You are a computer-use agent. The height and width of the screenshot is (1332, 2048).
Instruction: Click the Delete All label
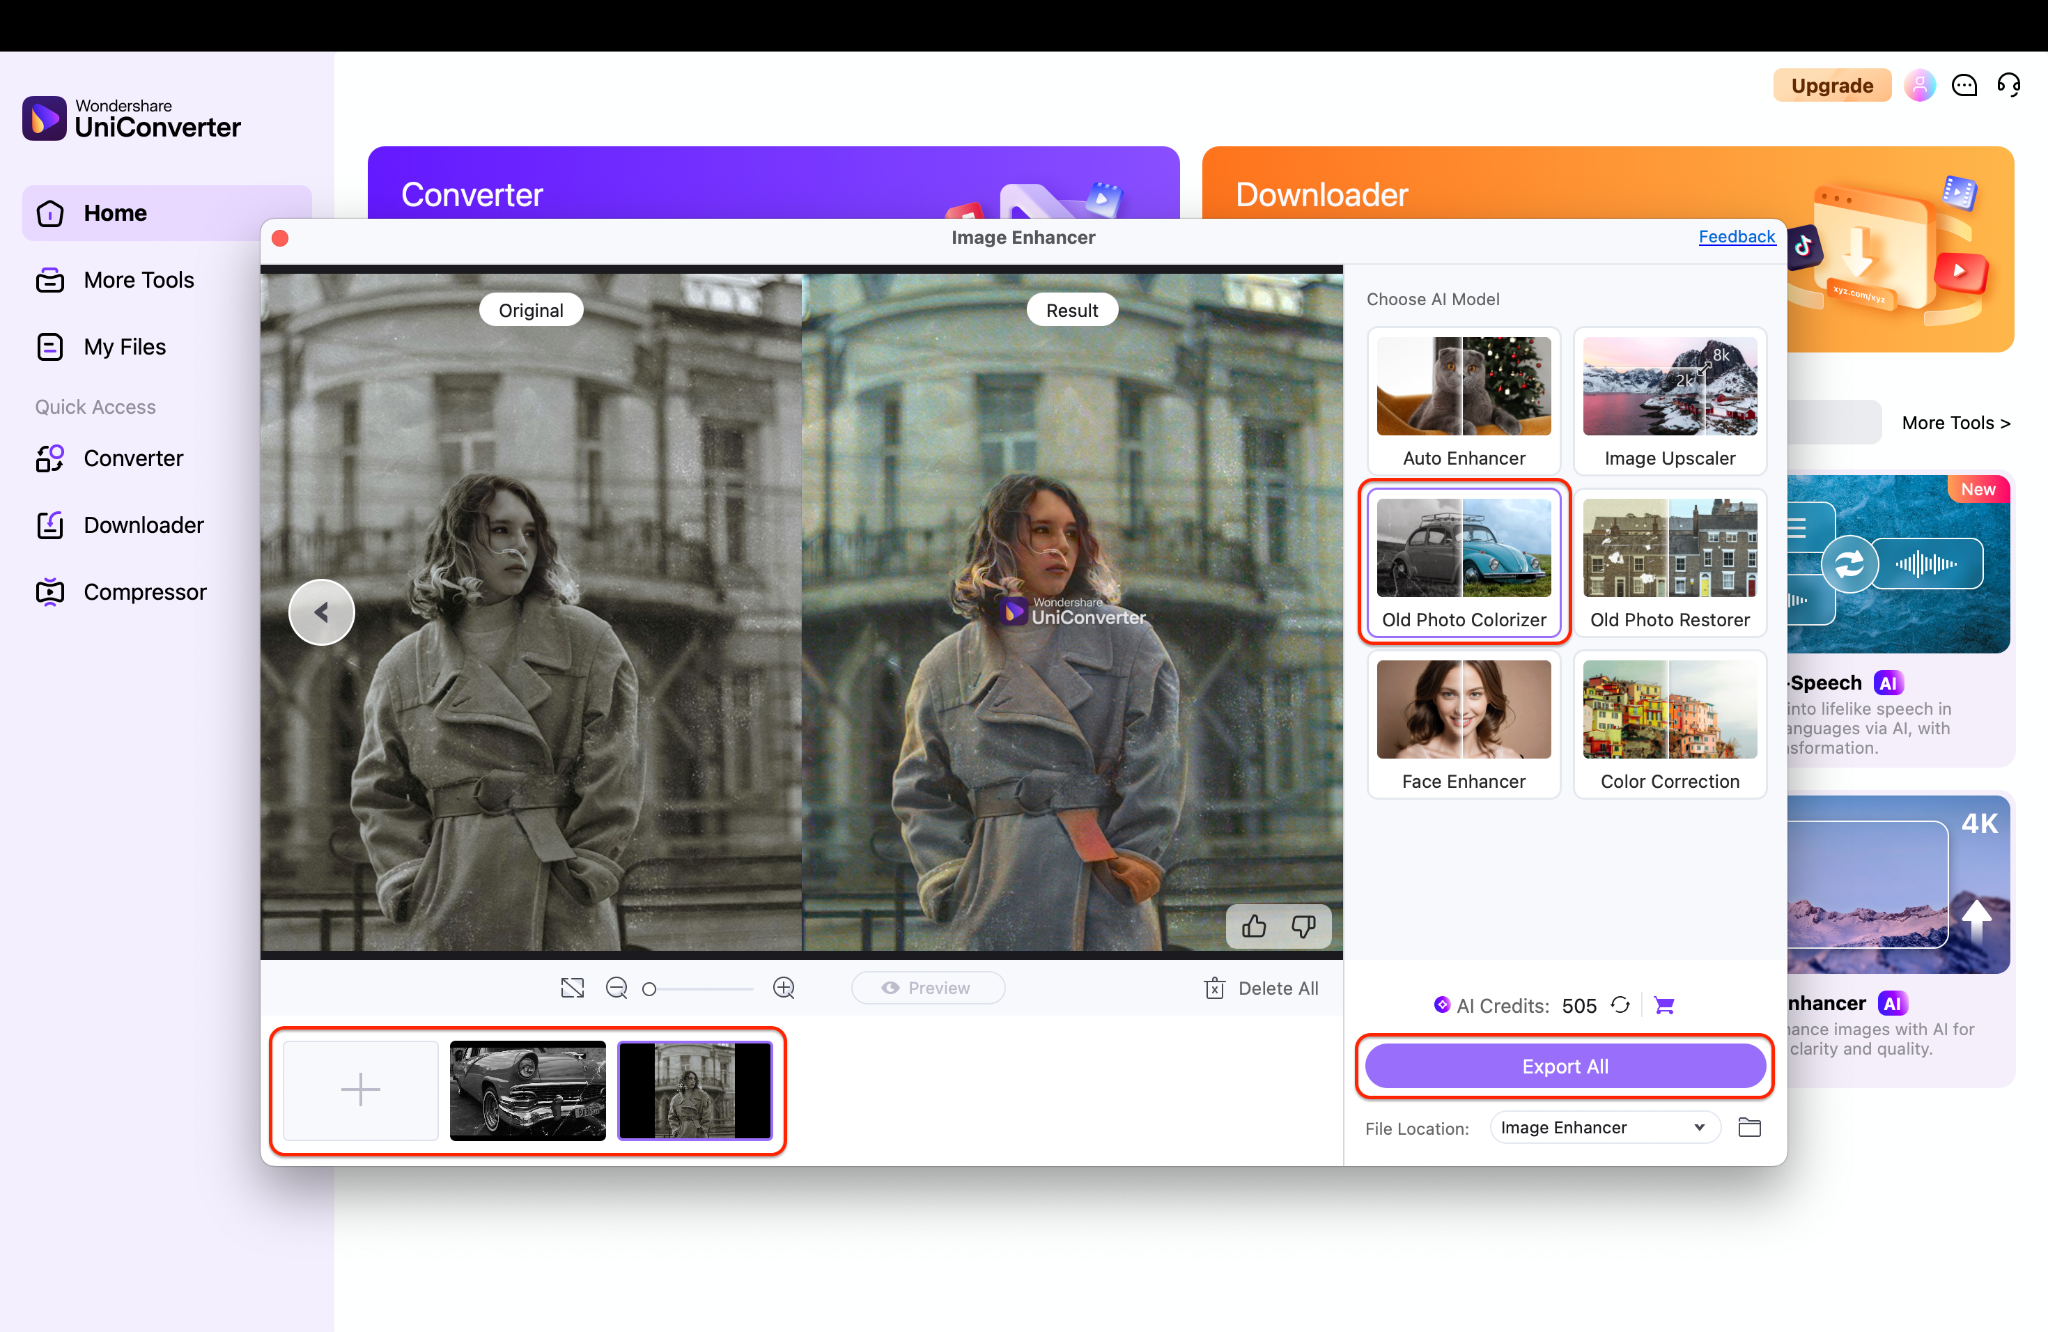[1278, 988]
